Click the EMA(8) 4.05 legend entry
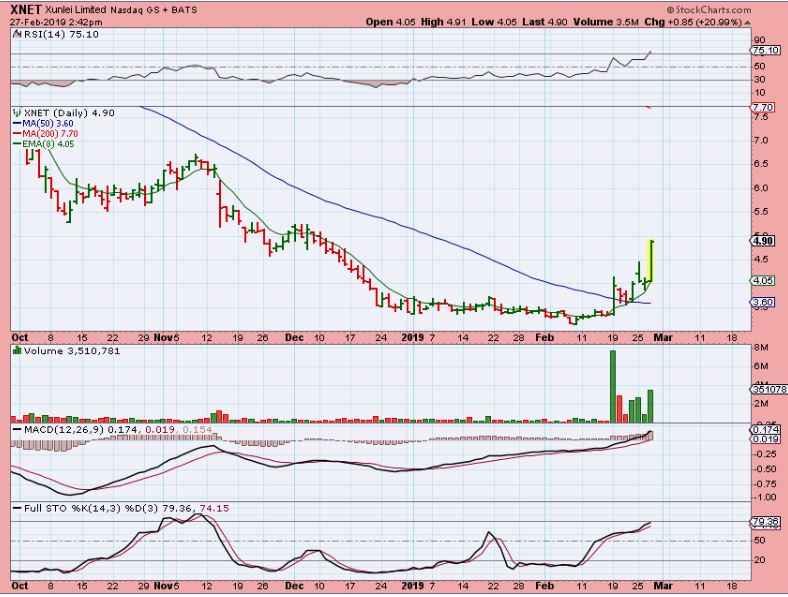The width and height of the screenshot is (788, 597). pyautogui.click(x=48, y=144)
